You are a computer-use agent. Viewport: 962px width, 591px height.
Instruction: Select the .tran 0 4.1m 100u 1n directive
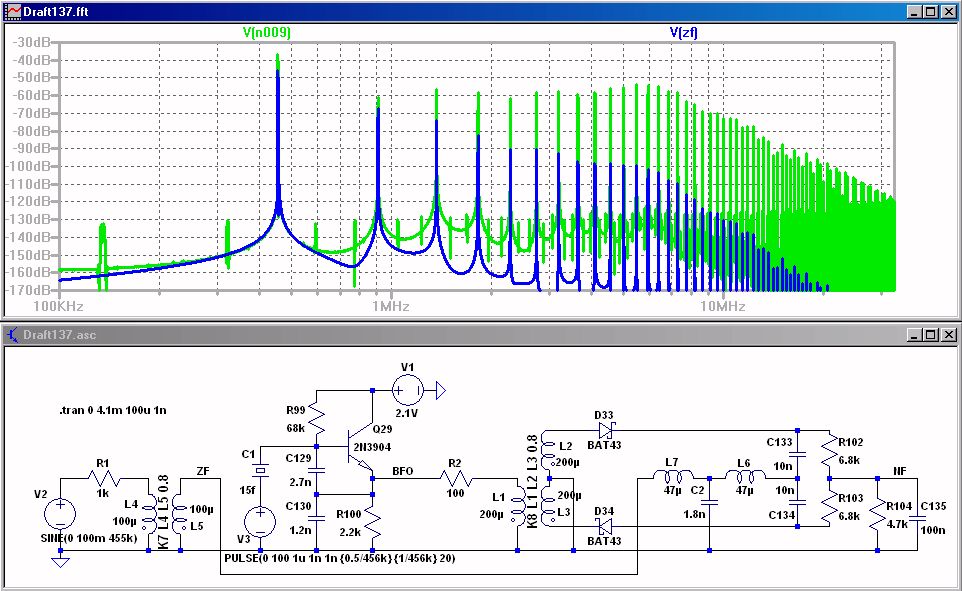113,410
